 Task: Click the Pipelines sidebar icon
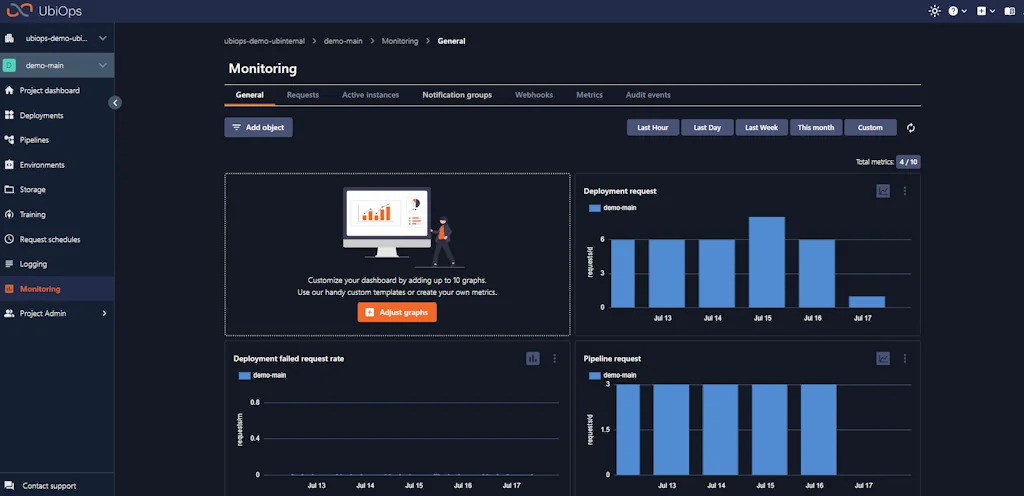click(9, 140)
